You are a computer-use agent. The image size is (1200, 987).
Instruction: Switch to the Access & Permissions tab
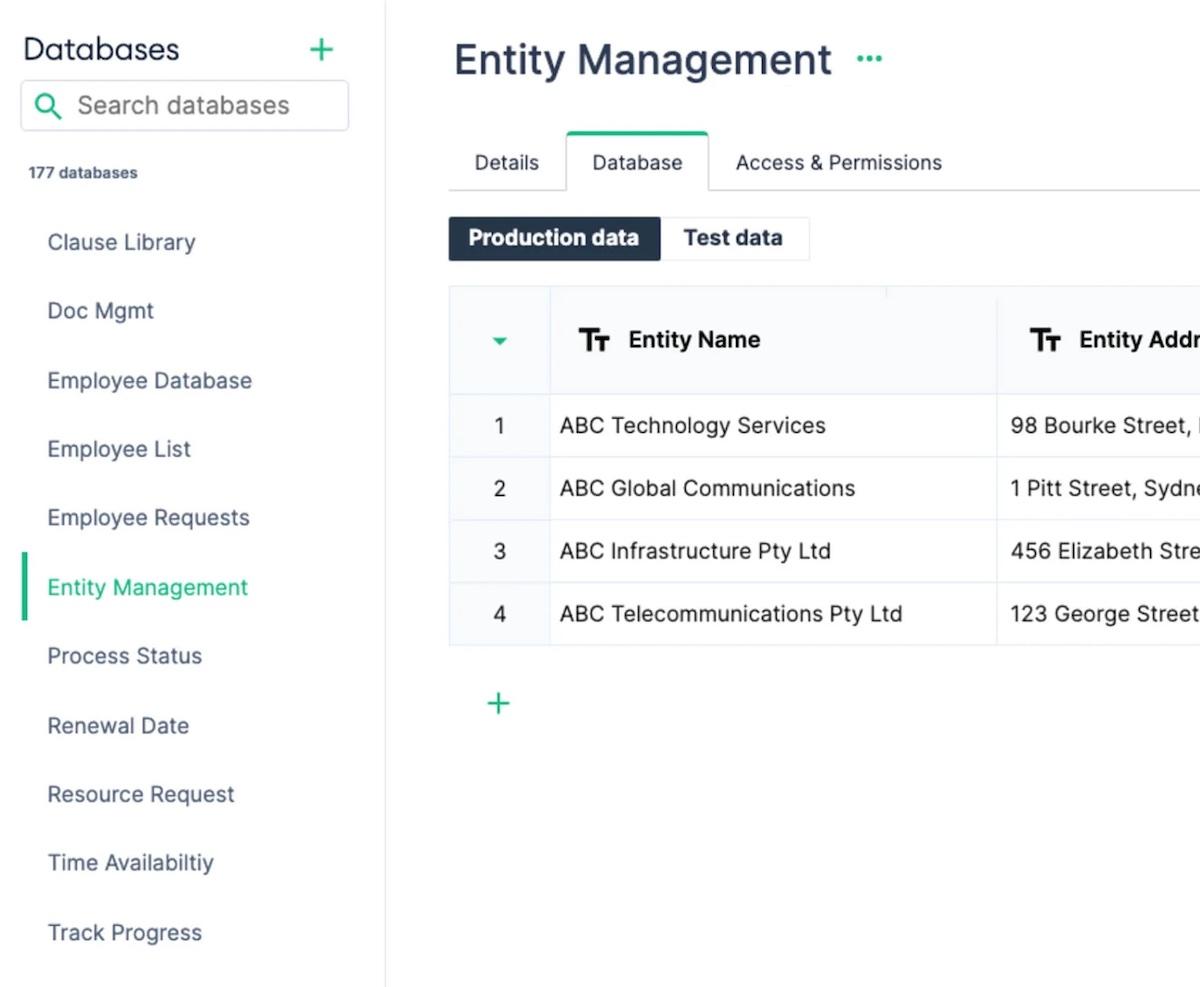pos(838,162)
